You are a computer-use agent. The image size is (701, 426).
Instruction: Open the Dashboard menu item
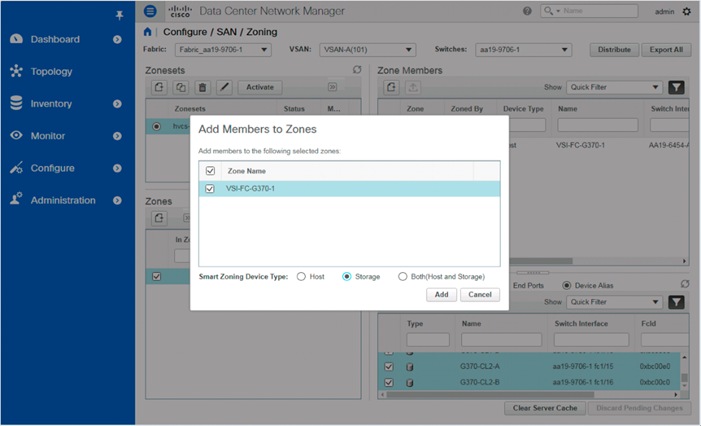pos(55,39)
